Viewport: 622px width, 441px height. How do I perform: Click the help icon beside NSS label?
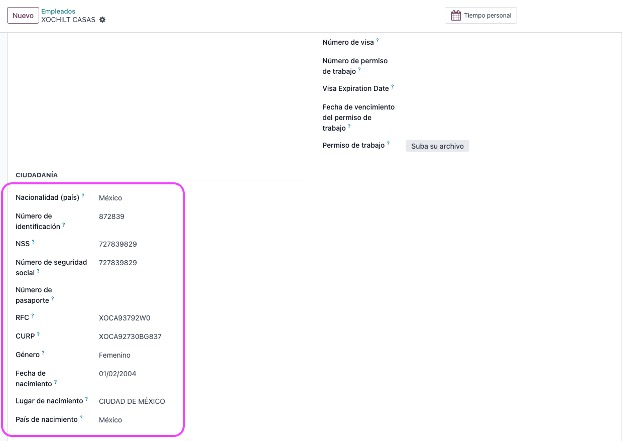[x=33, y=242]
